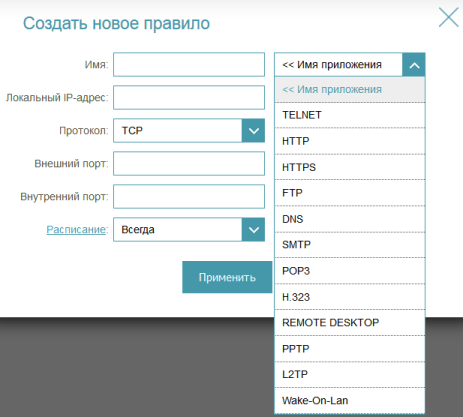Screen dimensions: 463x417
Task: Choose HTTP in the application list
Action: pyautogui.click(x=350, y=141)
